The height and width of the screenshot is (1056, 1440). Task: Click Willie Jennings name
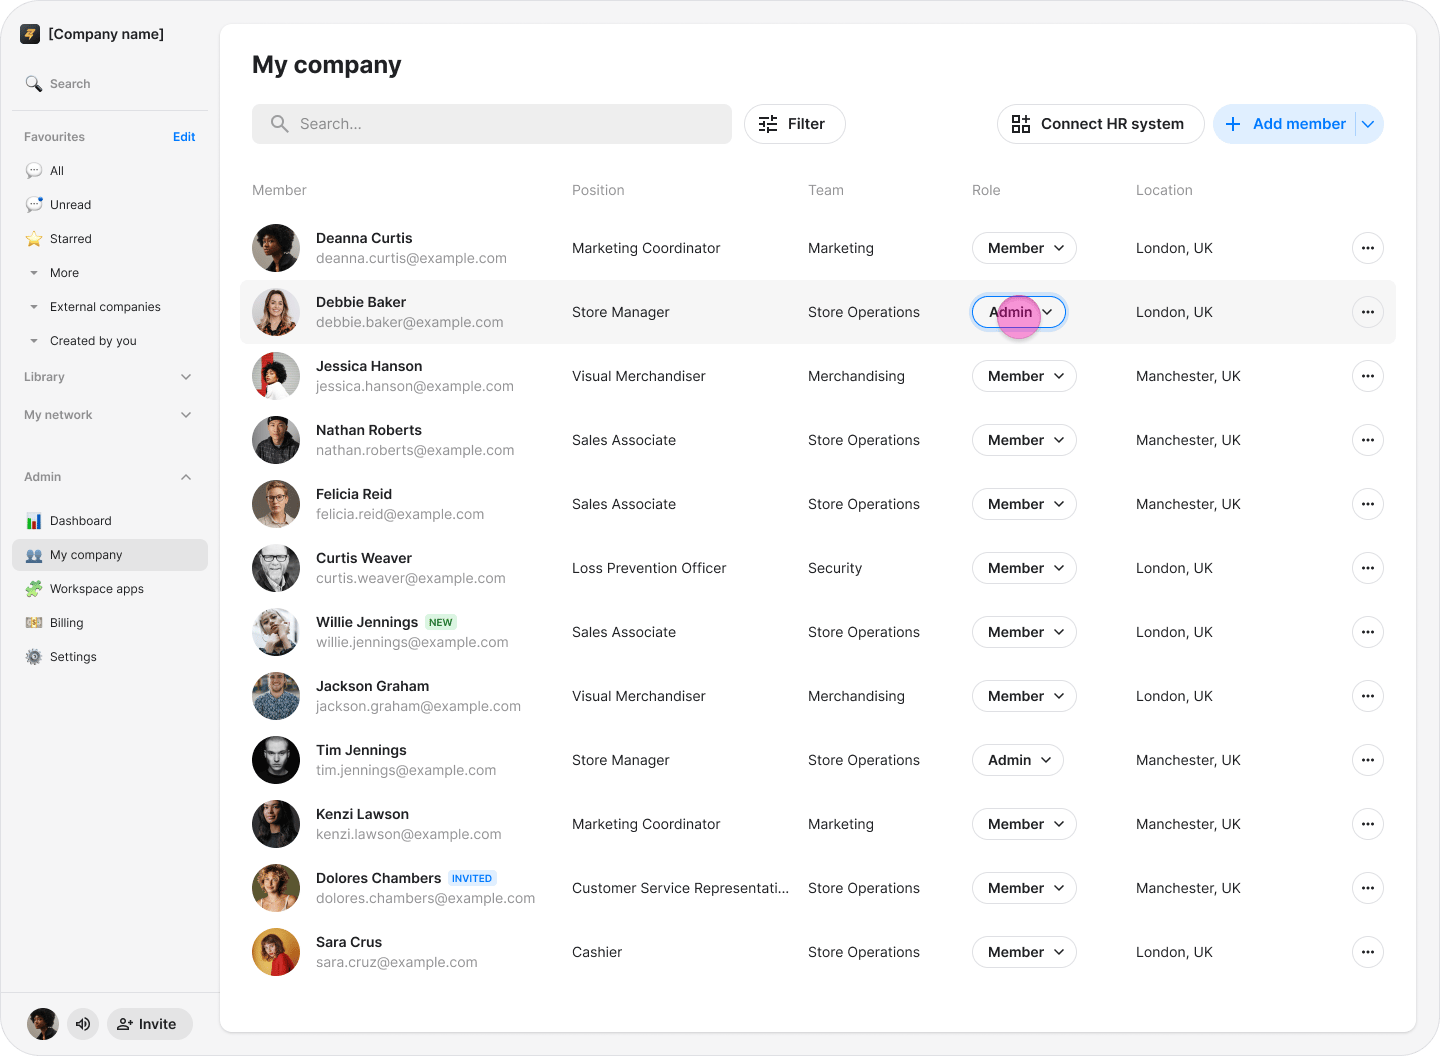pyautogui.click(x=367, y=622)
